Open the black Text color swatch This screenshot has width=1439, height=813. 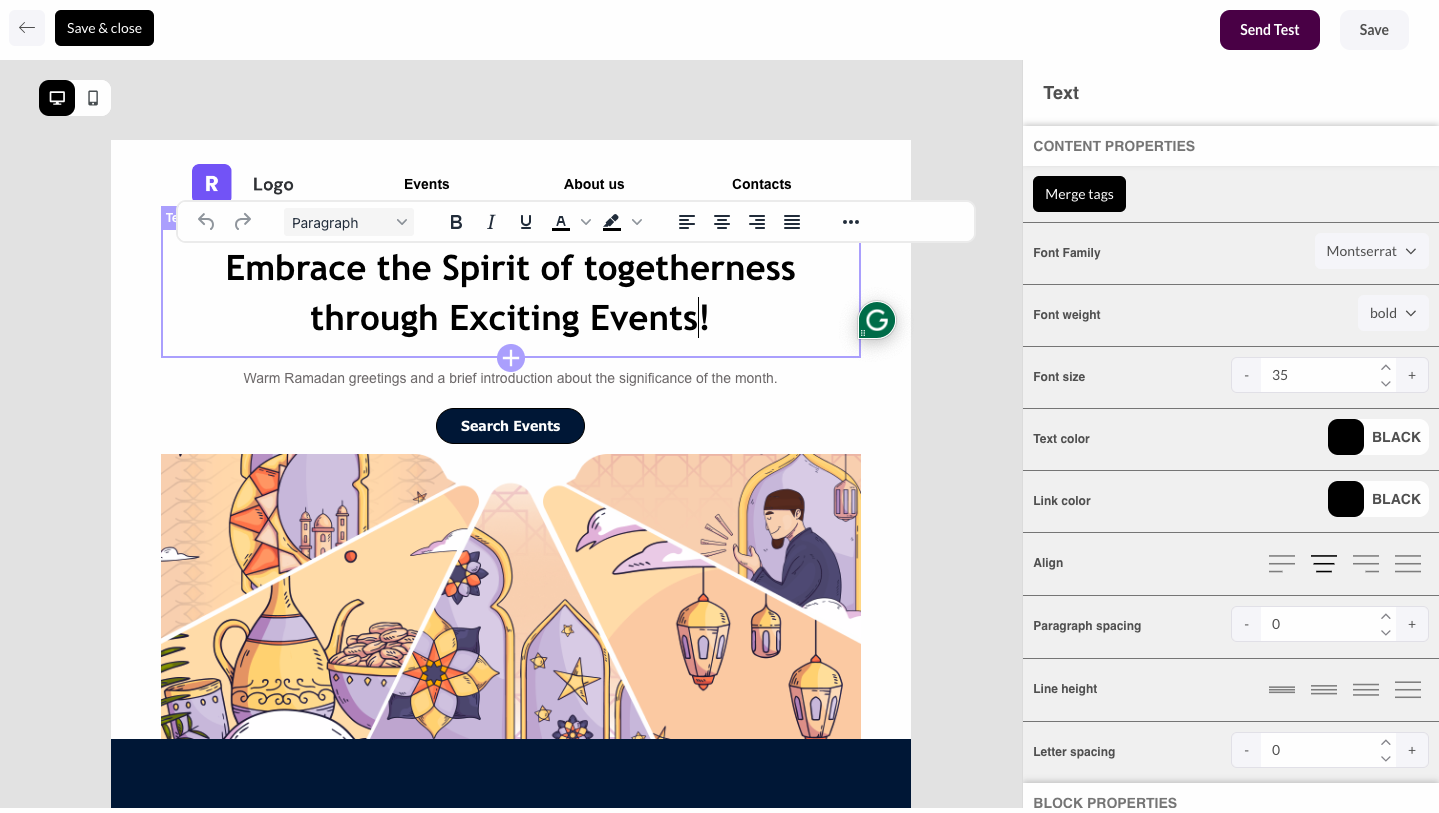1345,437
